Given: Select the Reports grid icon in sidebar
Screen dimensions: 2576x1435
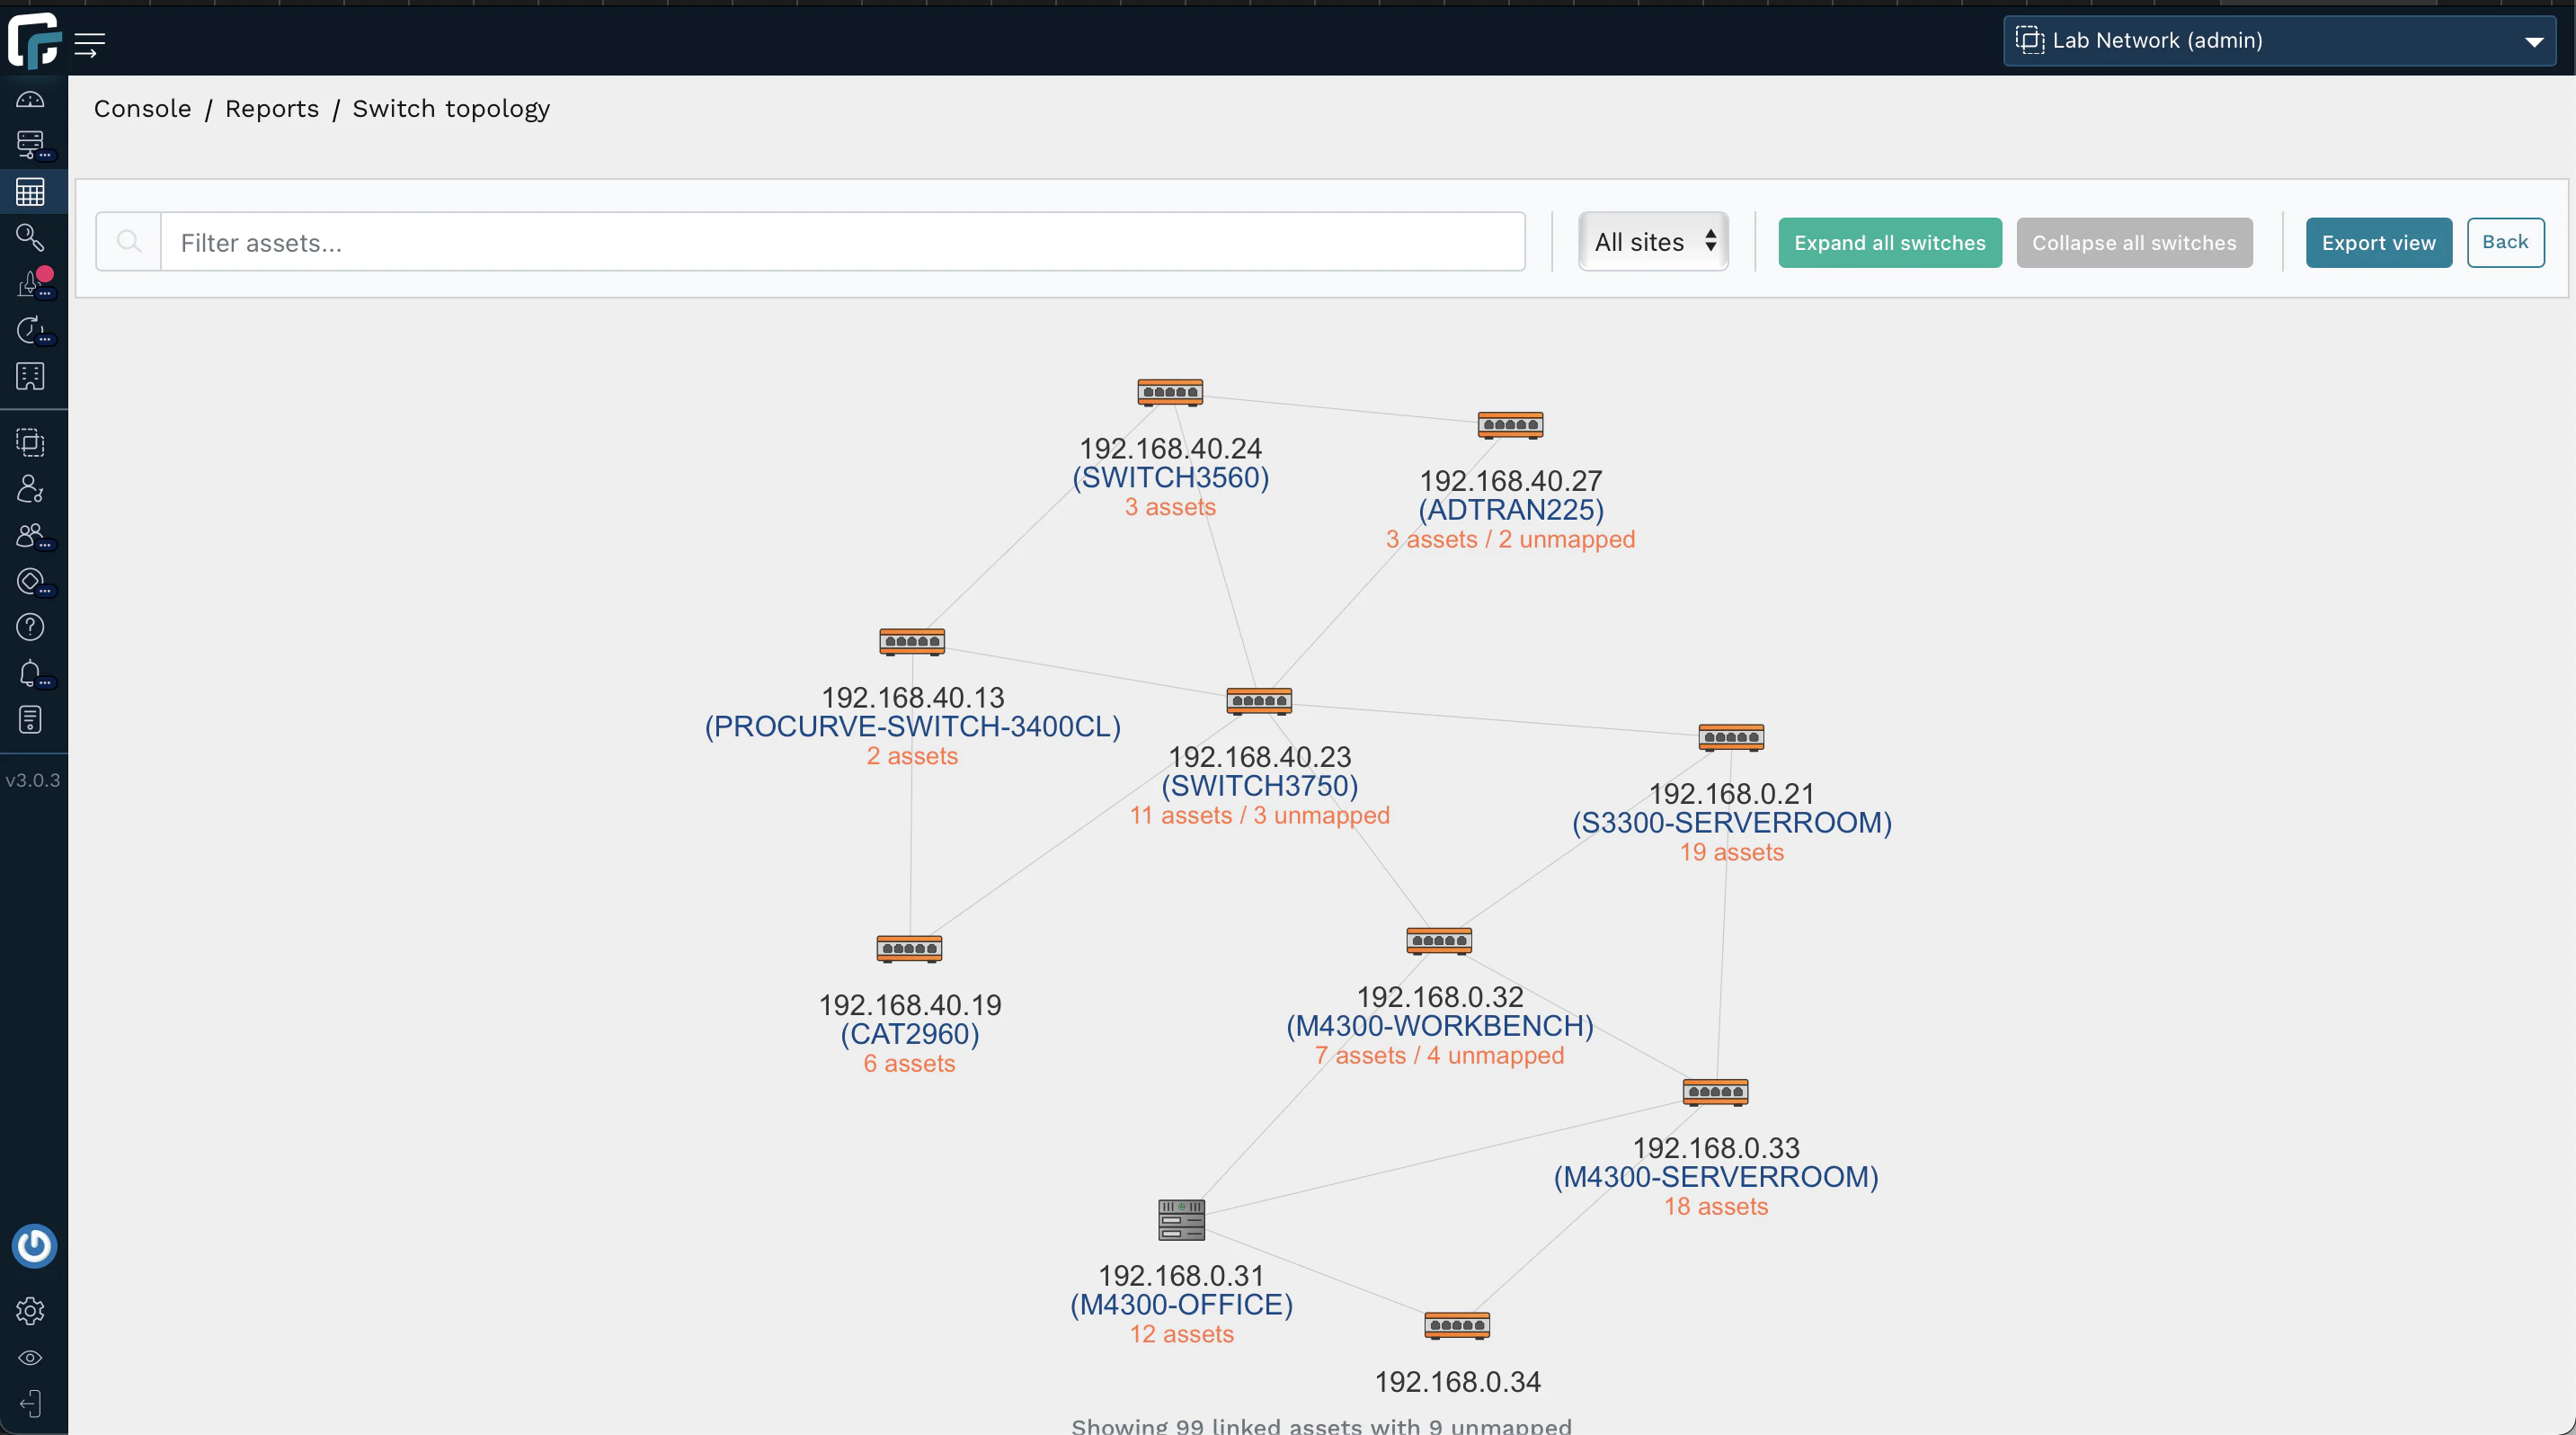Looking at the screenshot, I should [30, 191].
